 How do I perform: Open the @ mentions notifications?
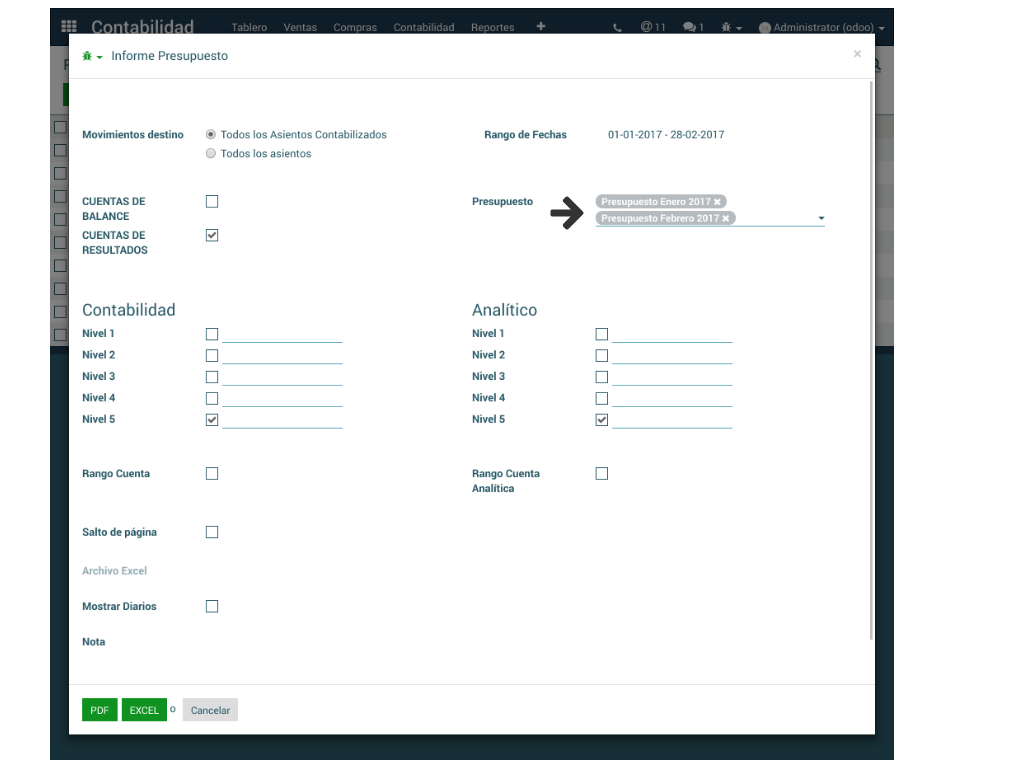[653, 27]
